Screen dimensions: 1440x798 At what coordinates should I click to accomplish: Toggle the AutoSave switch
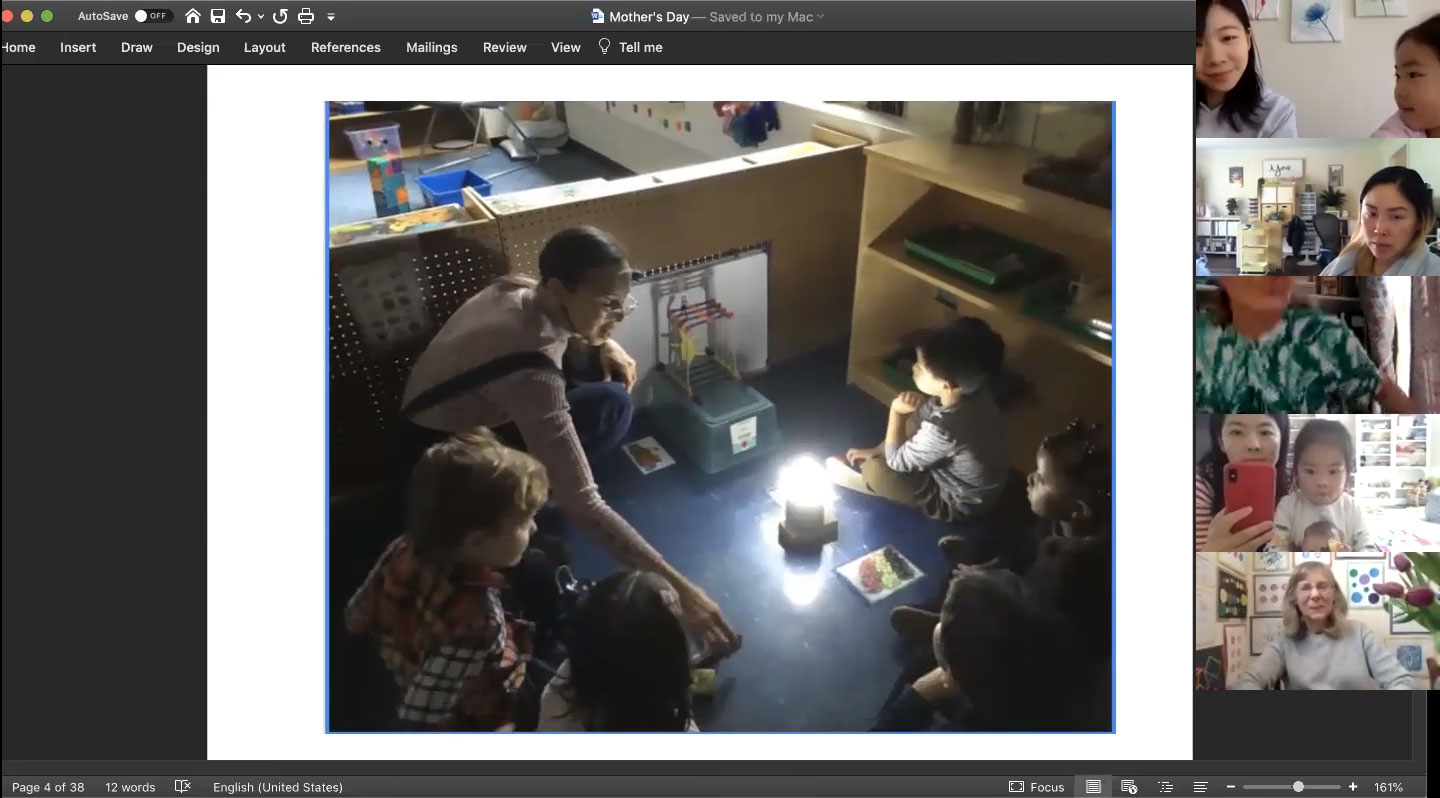coord(153,16)
